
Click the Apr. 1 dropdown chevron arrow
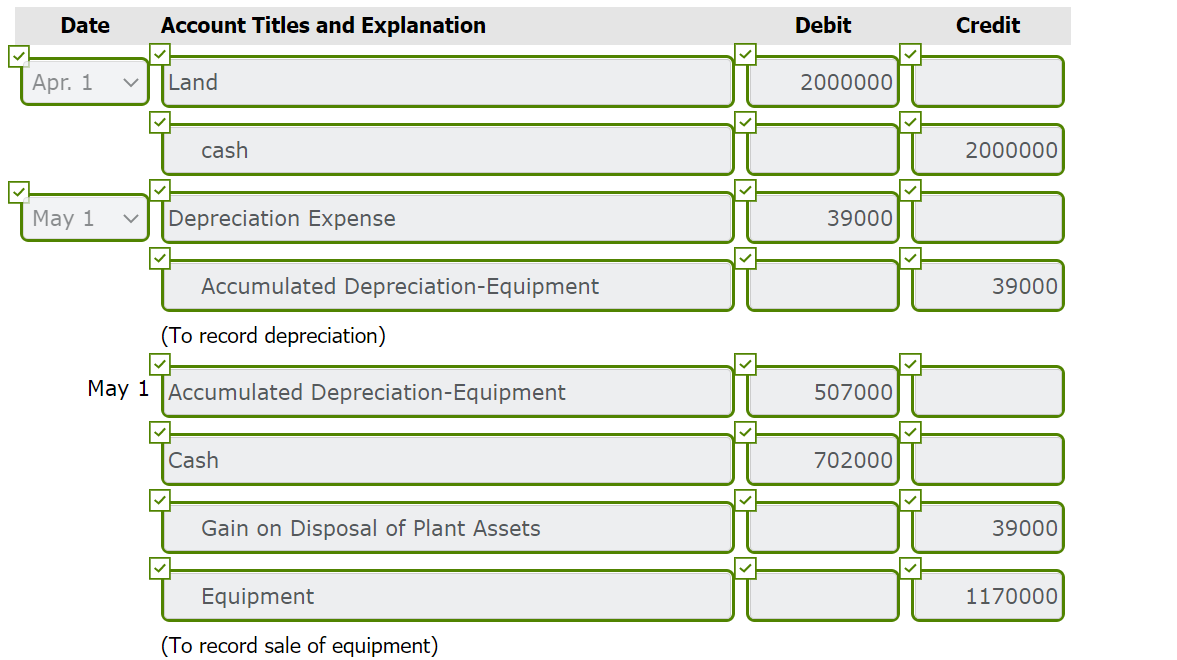(x=131, y=84)
